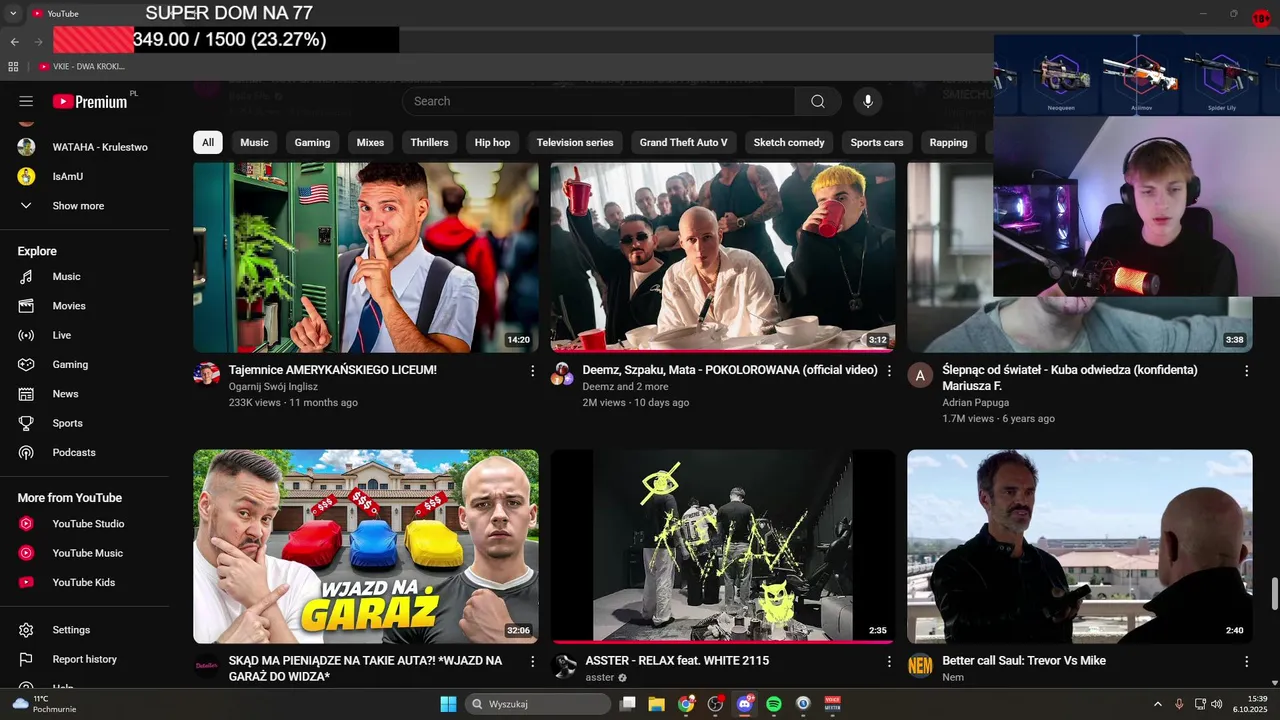
Task: Select the All filter chip
Action: [x=208, y=142]
